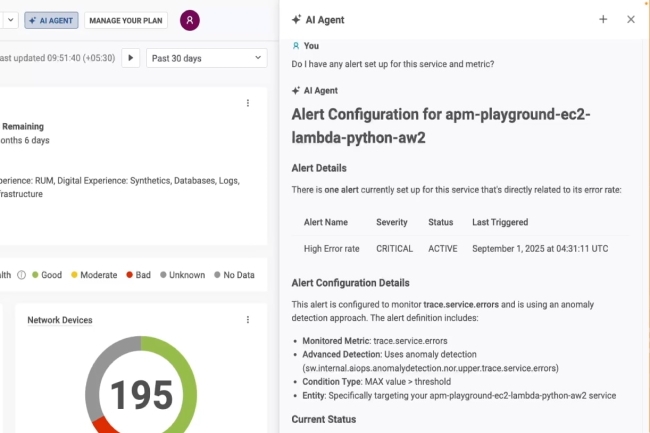Open the subscription card three-dot menu

pyautogui.click(x=248, y=103)
